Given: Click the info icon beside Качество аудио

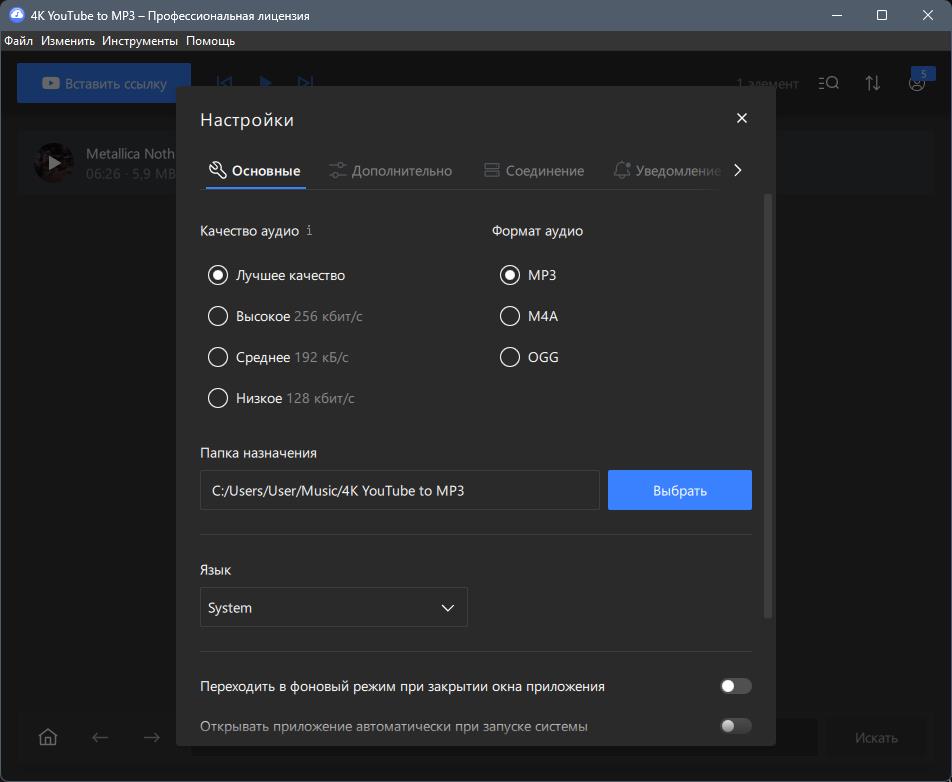Looking at the screenshot, I should pyautogui.click(x=309, y=231).
